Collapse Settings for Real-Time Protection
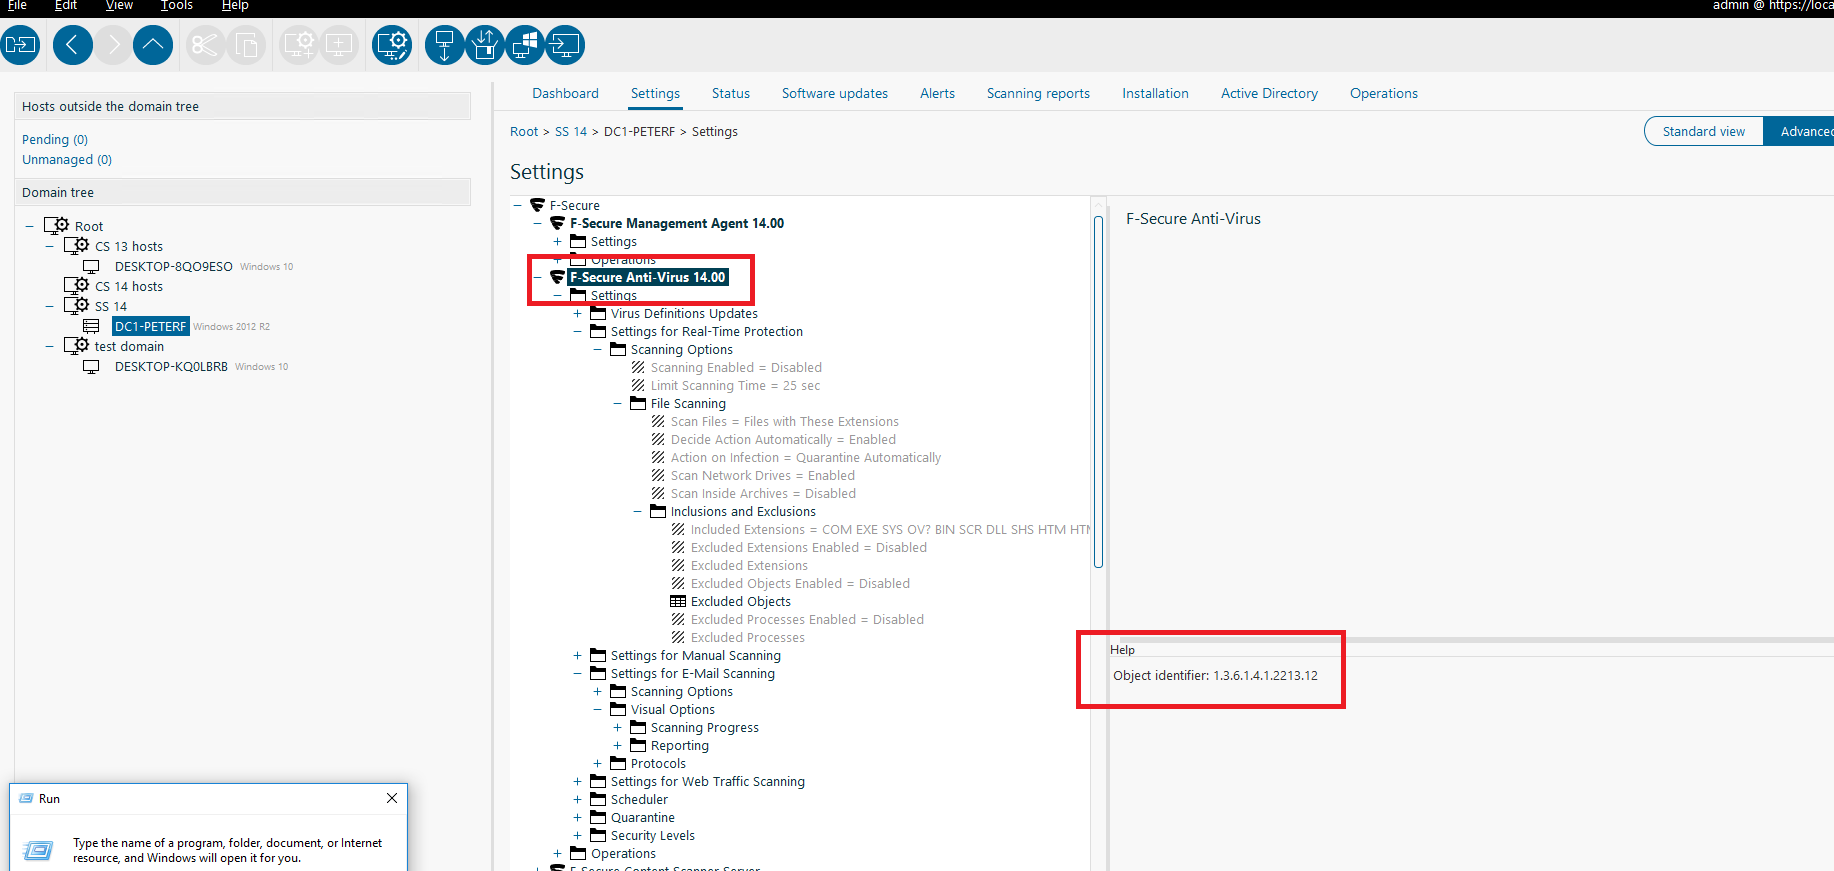The height and width of the screenshot is (871, 1834). pyautogui.click(x=577, y=331)
